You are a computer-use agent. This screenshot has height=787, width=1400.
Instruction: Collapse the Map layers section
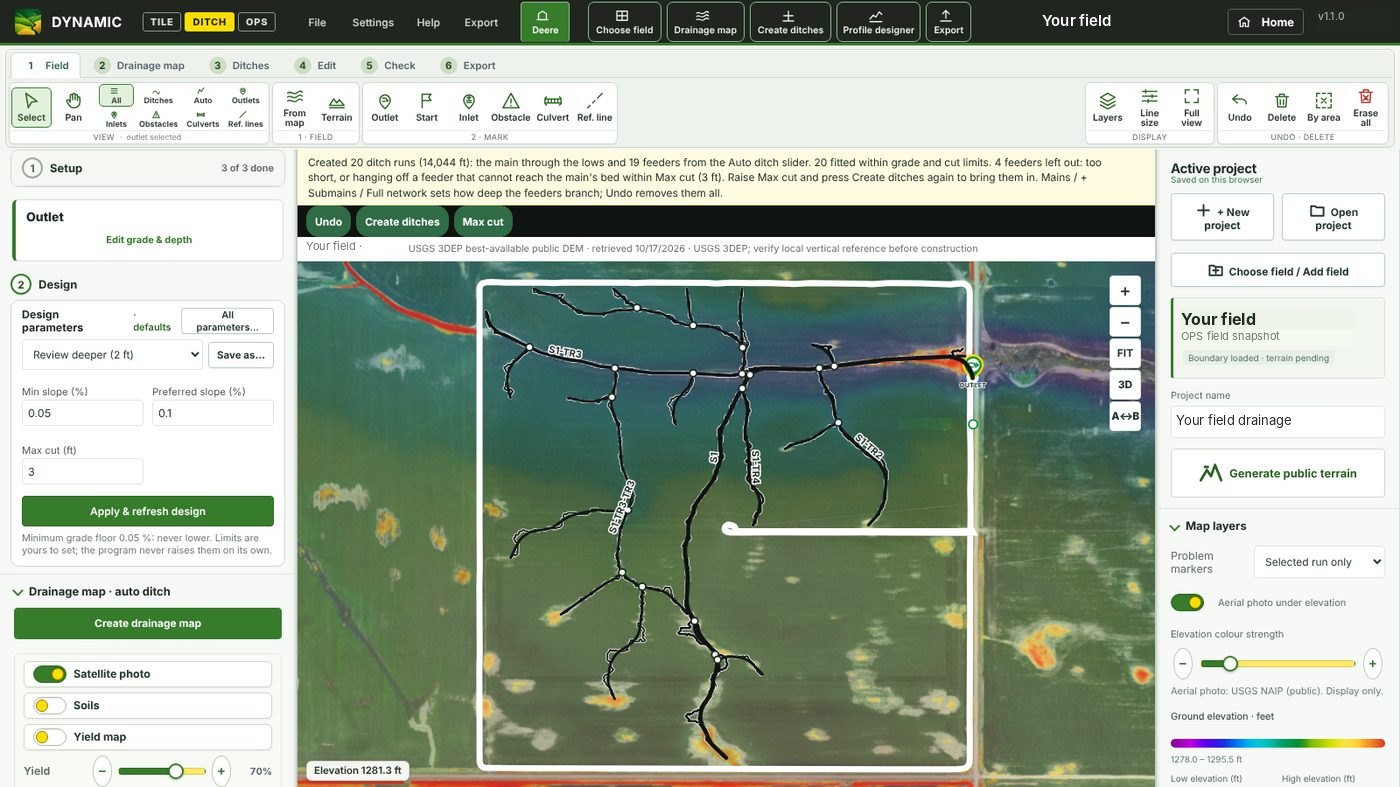(x=1175, y=527)
